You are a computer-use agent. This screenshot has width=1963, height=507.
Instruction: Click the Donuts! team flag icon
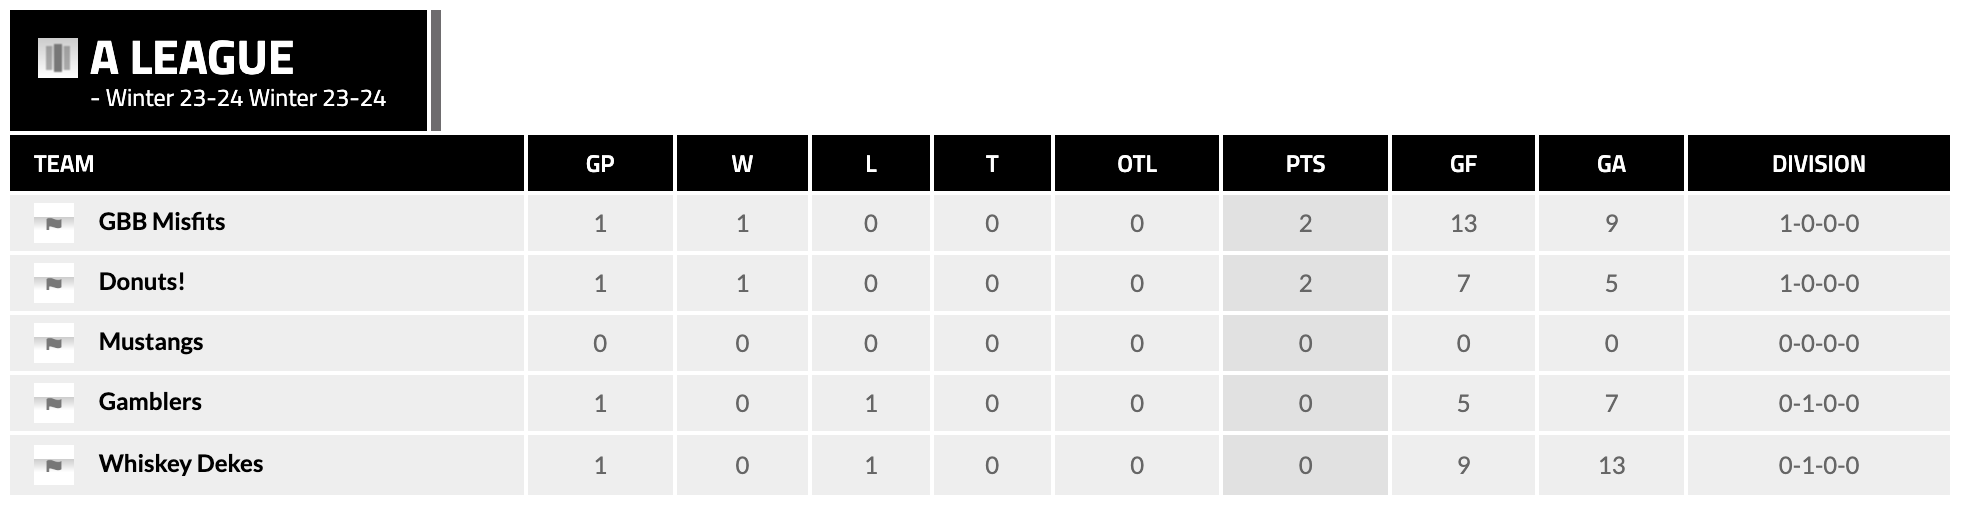[54, 283]
